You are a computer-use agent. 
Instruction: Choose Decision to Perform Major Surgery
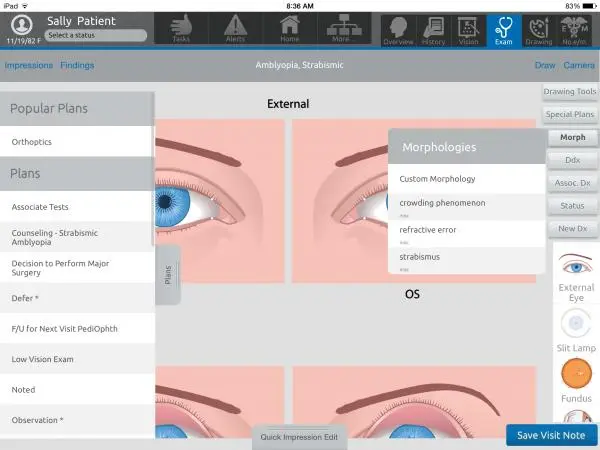(77, 268)
